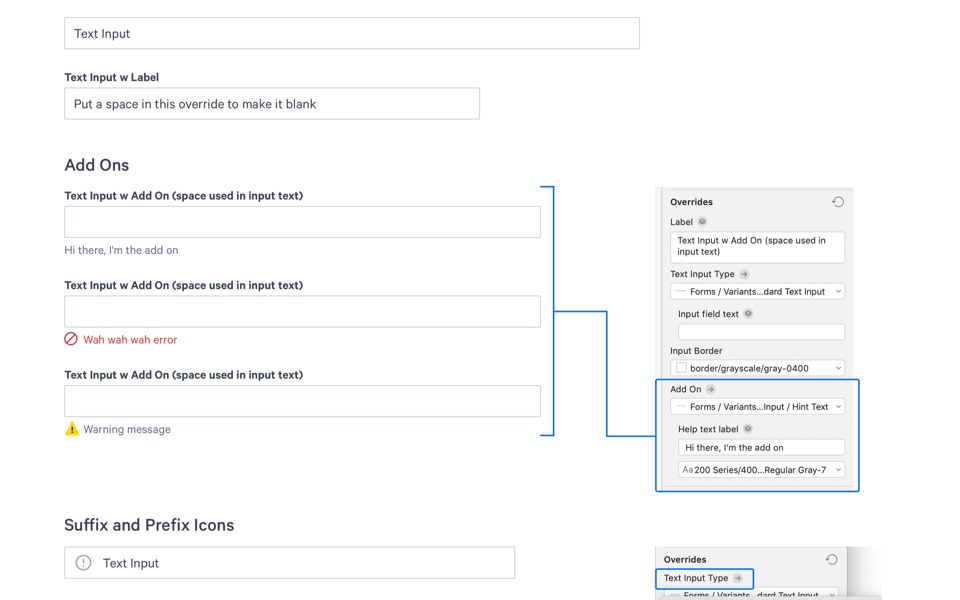960x600 pixels.
Task: Click the arrow icon next to Add On
Action: (x=711, y=389)
